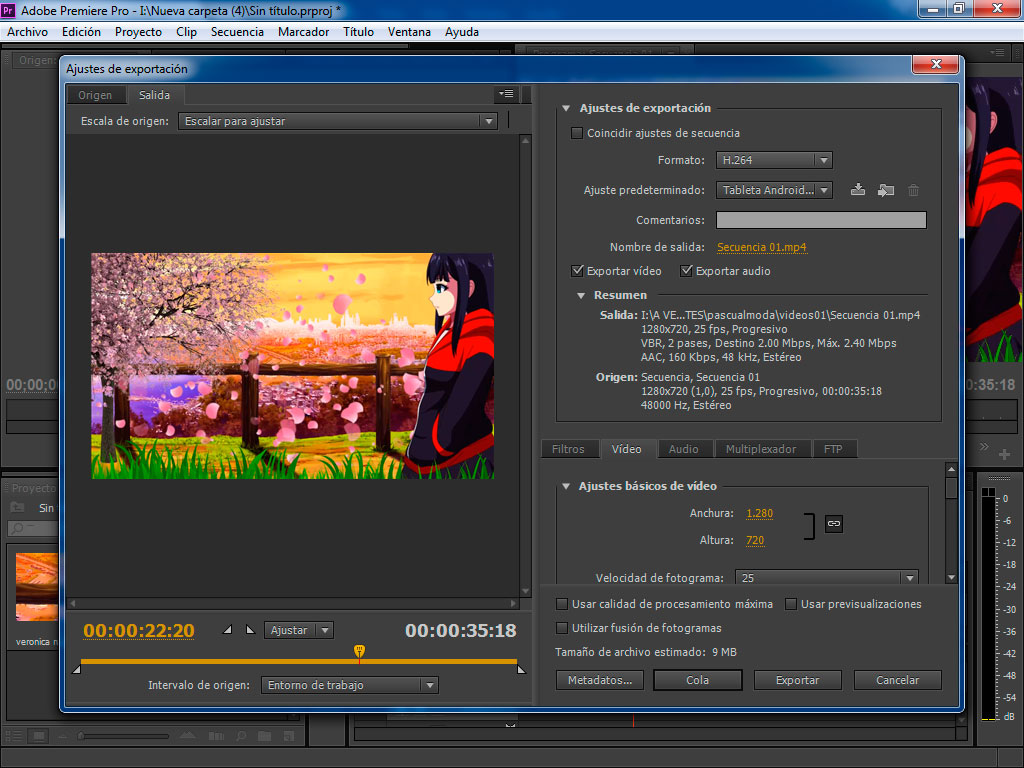
Task: Click the veronica clip thumbnail in project panel
Action: 37,587
